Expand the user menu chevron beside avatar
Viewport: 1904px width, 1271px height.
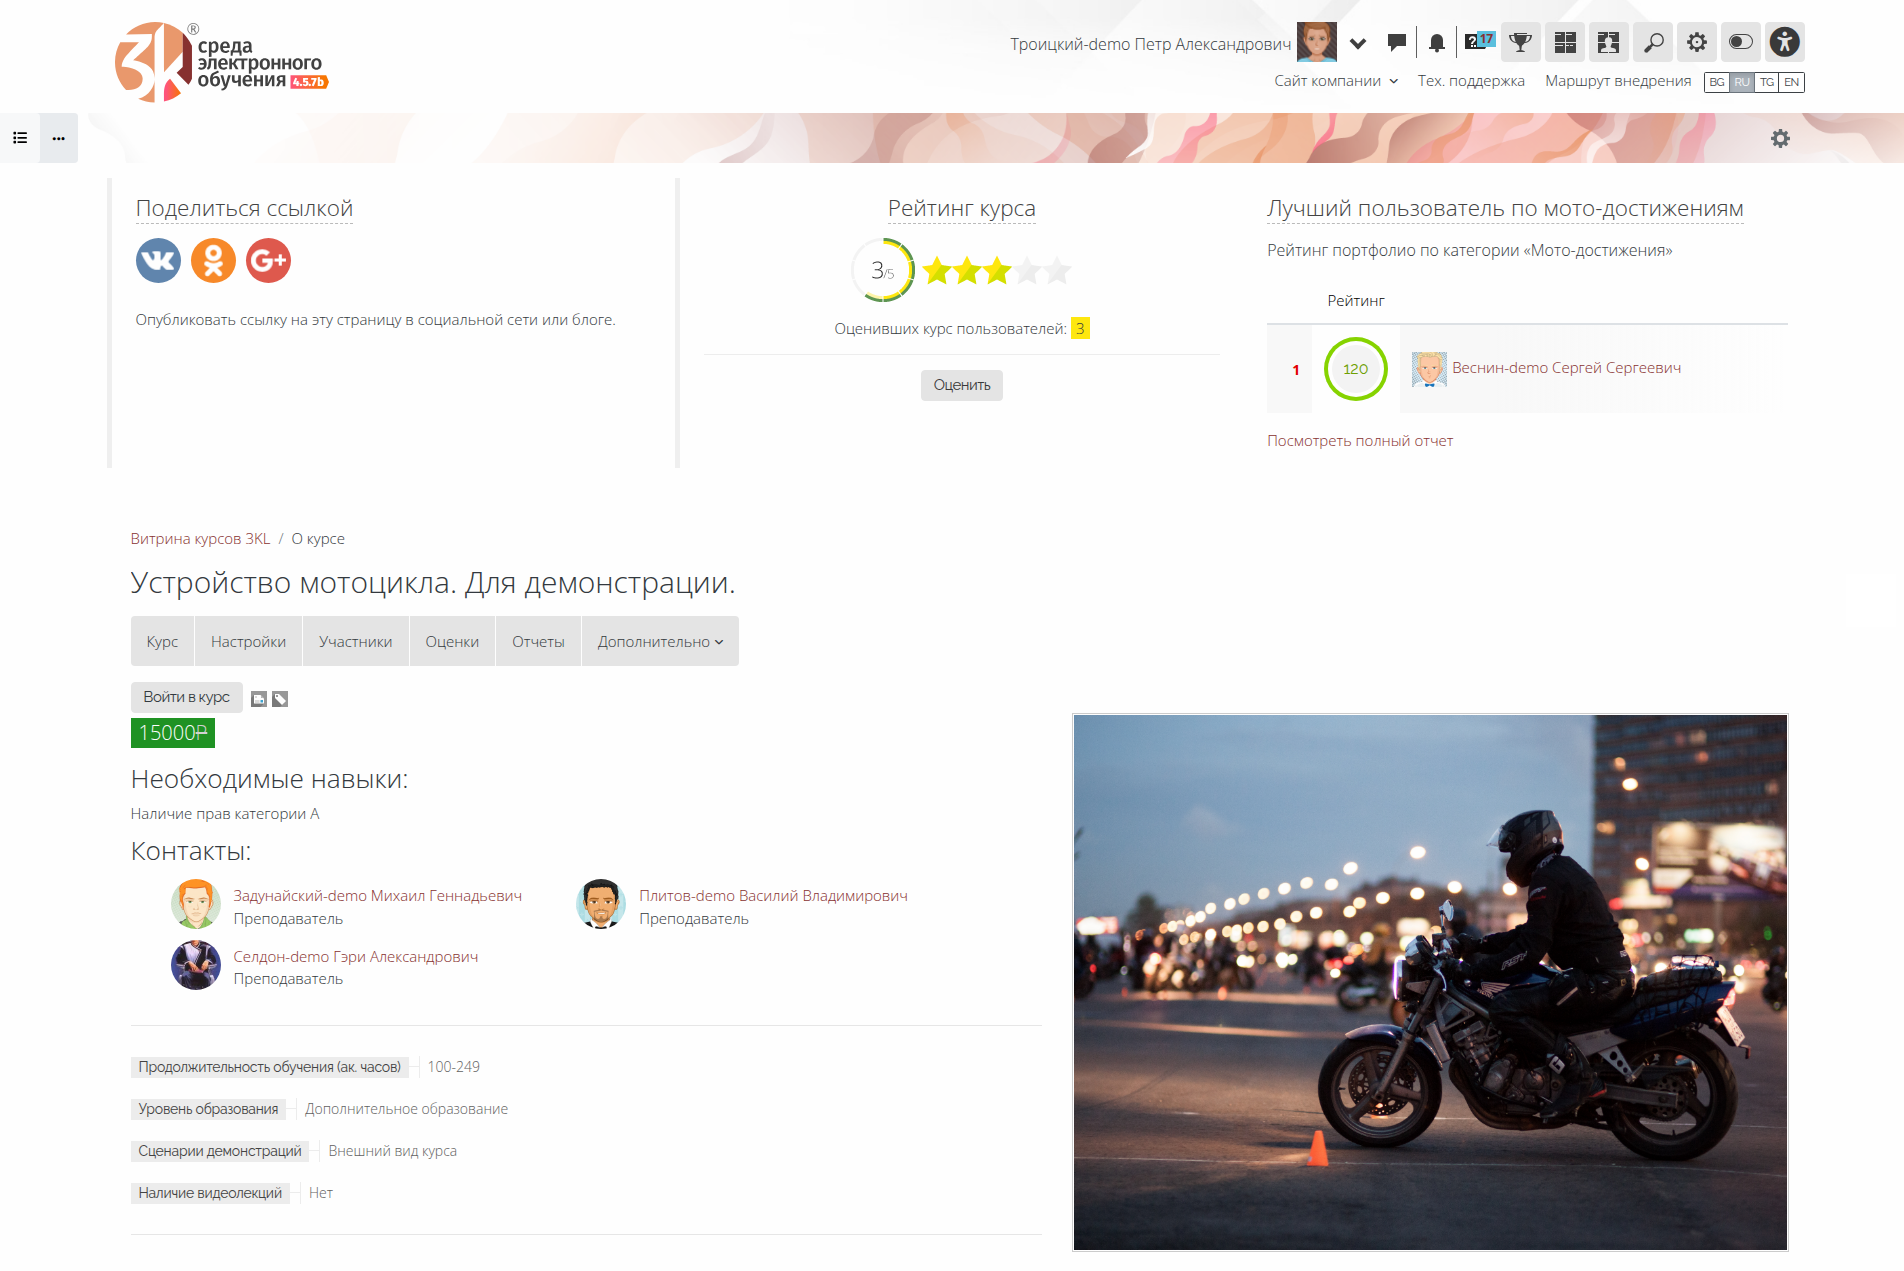[x=1358, y=43]
